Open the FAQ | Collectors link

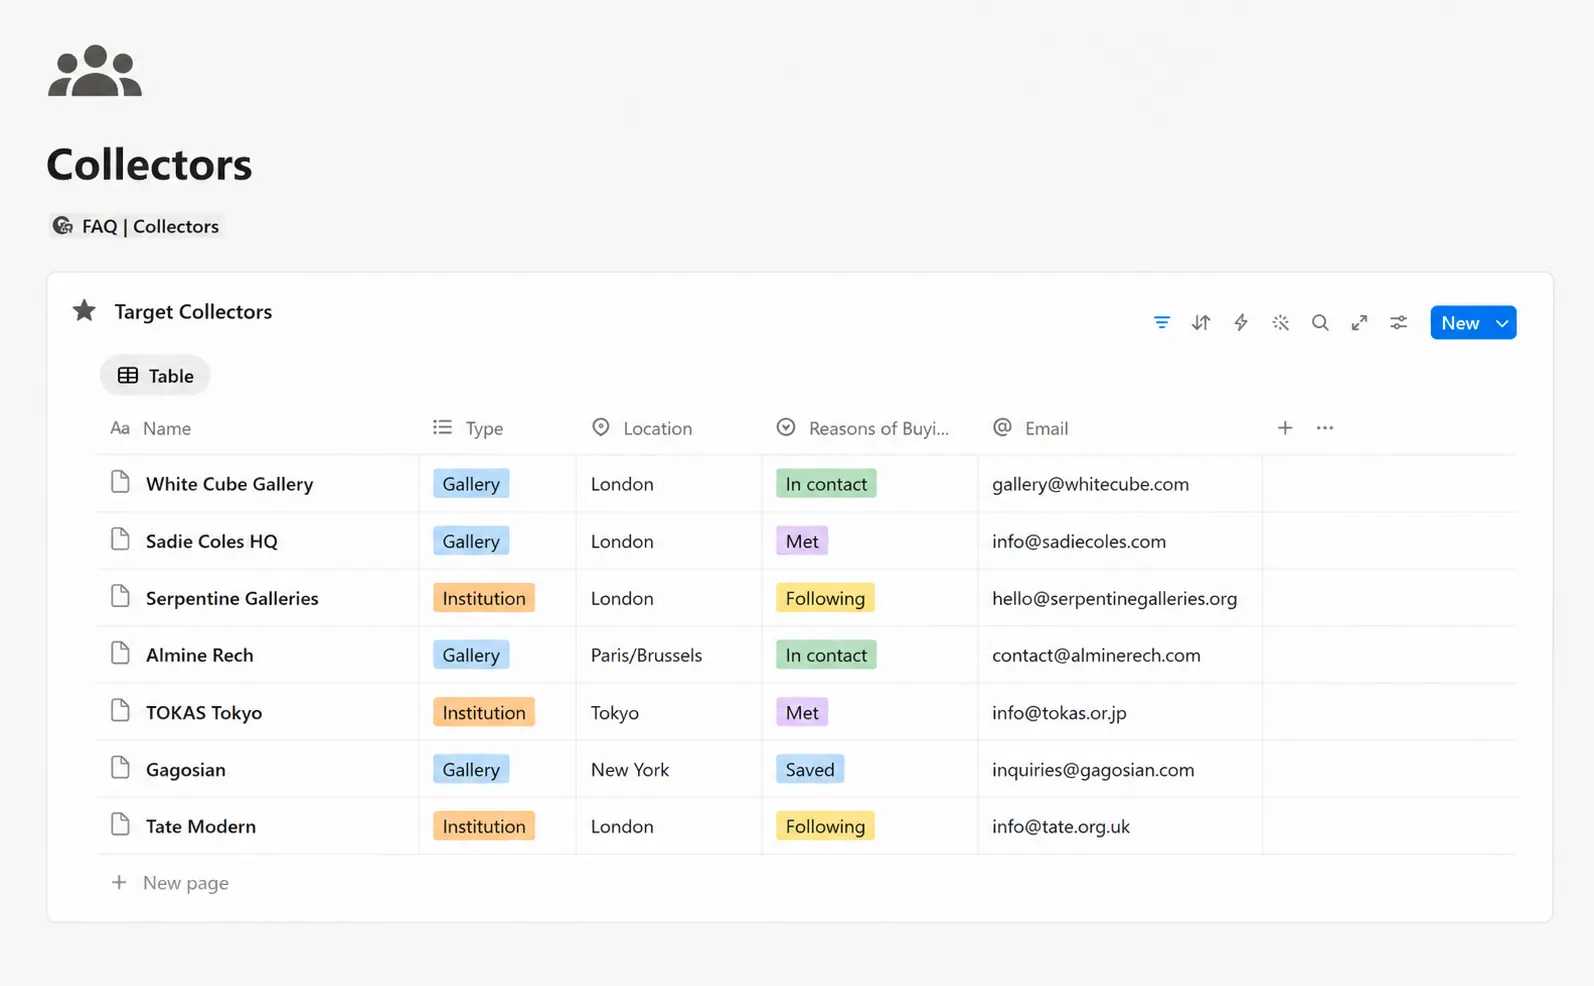pyautogui.click(x=135, y=226)
